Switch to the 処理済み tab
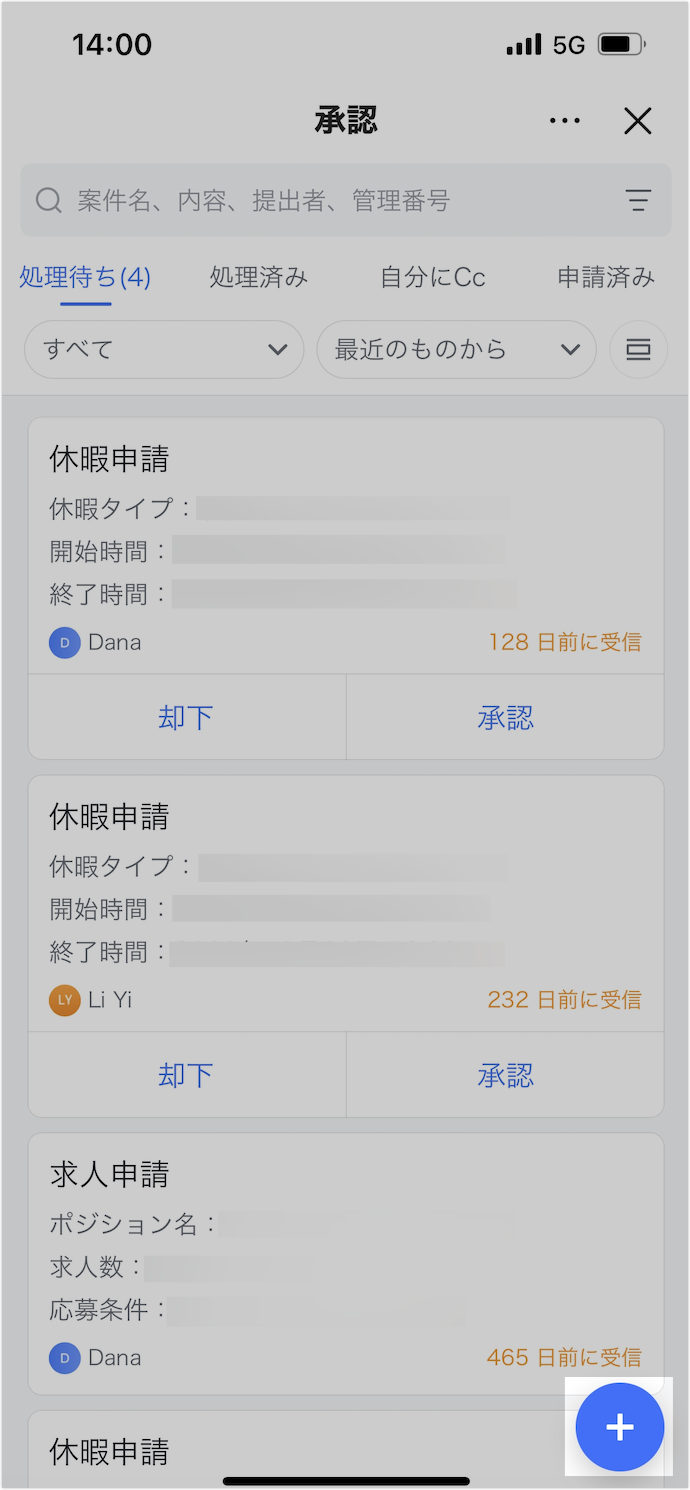 point(258,277)
